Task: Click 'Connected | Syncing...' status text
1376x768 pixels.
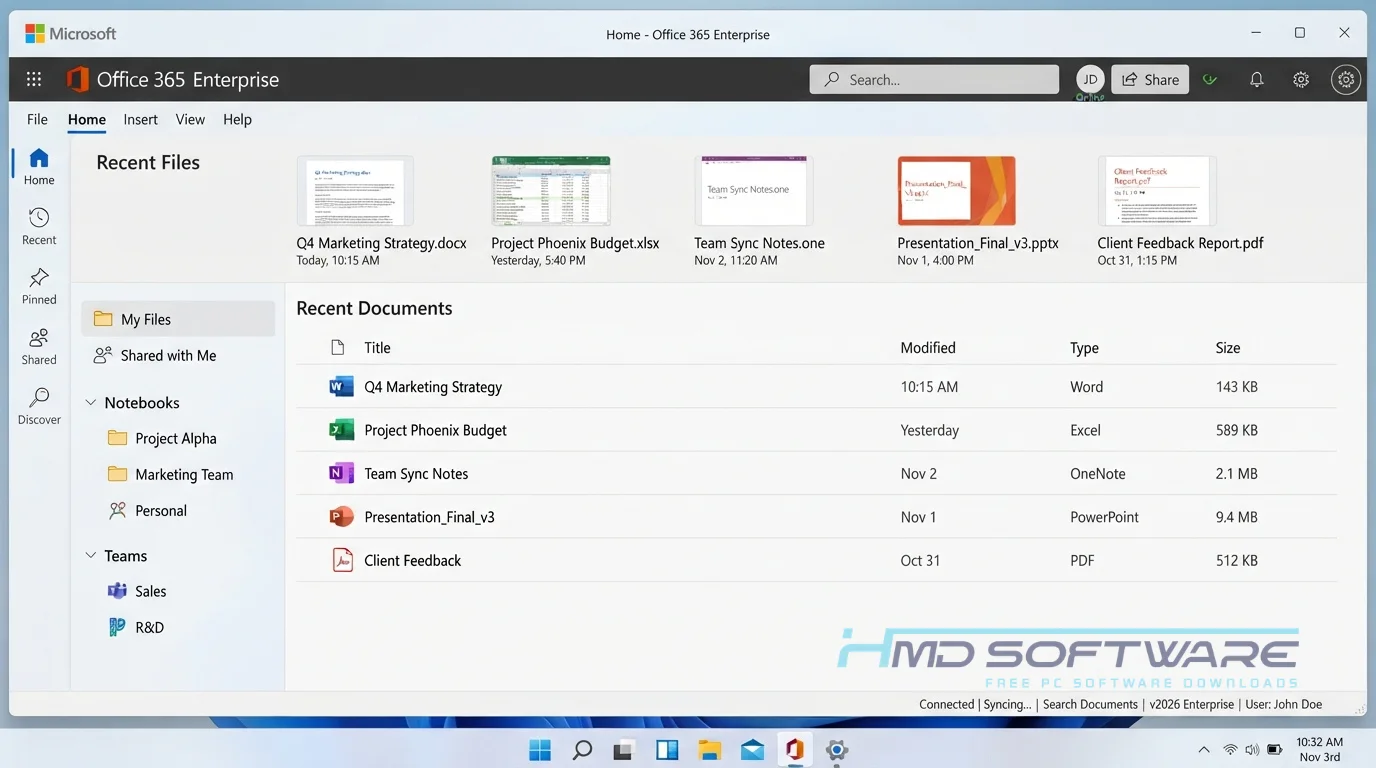Action: click(975, 704)
